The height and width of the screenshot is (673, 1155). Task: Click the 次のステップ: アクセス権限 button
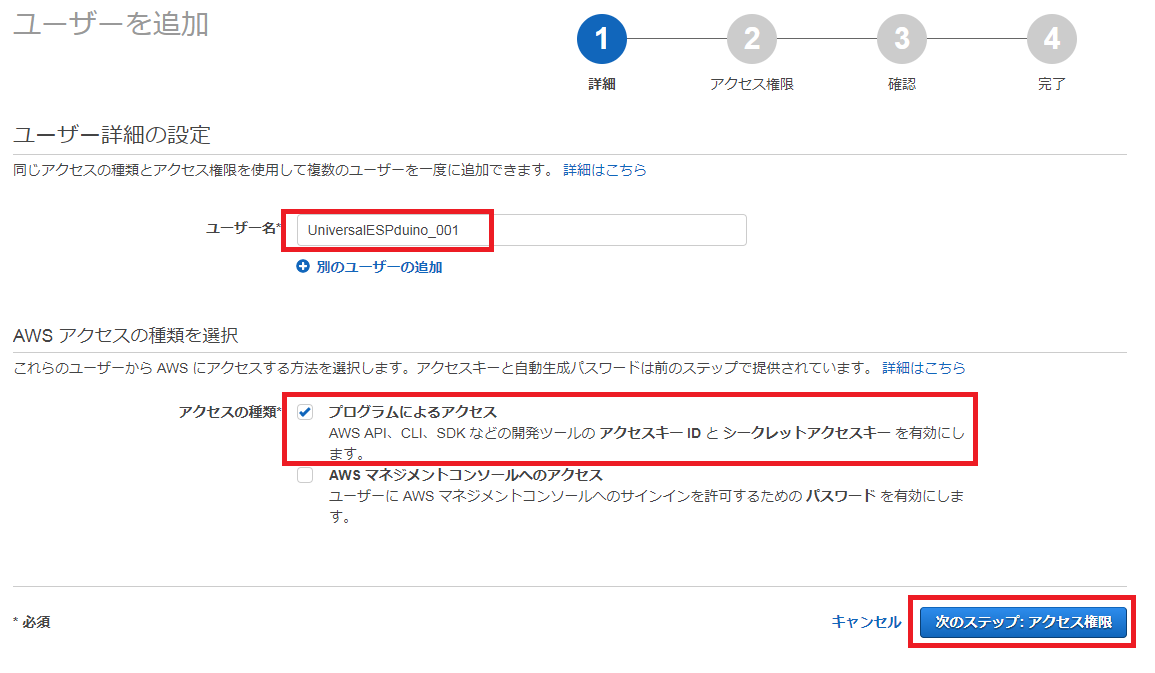pyautogui.click(x=1022, y=622)
